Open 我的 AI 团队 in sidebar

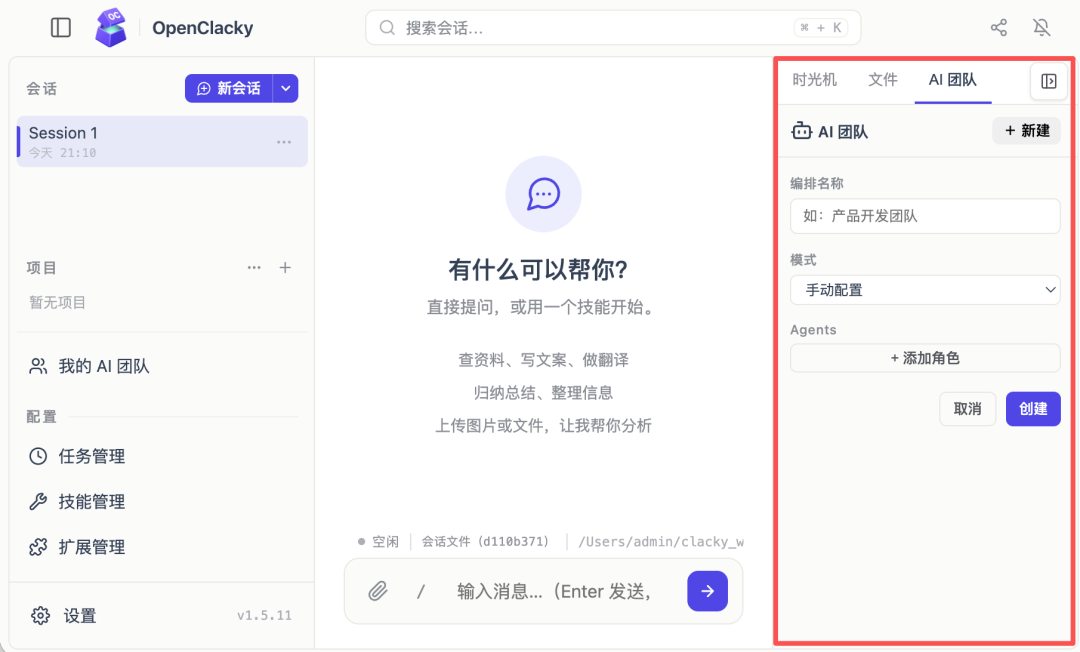click(89, 366)
